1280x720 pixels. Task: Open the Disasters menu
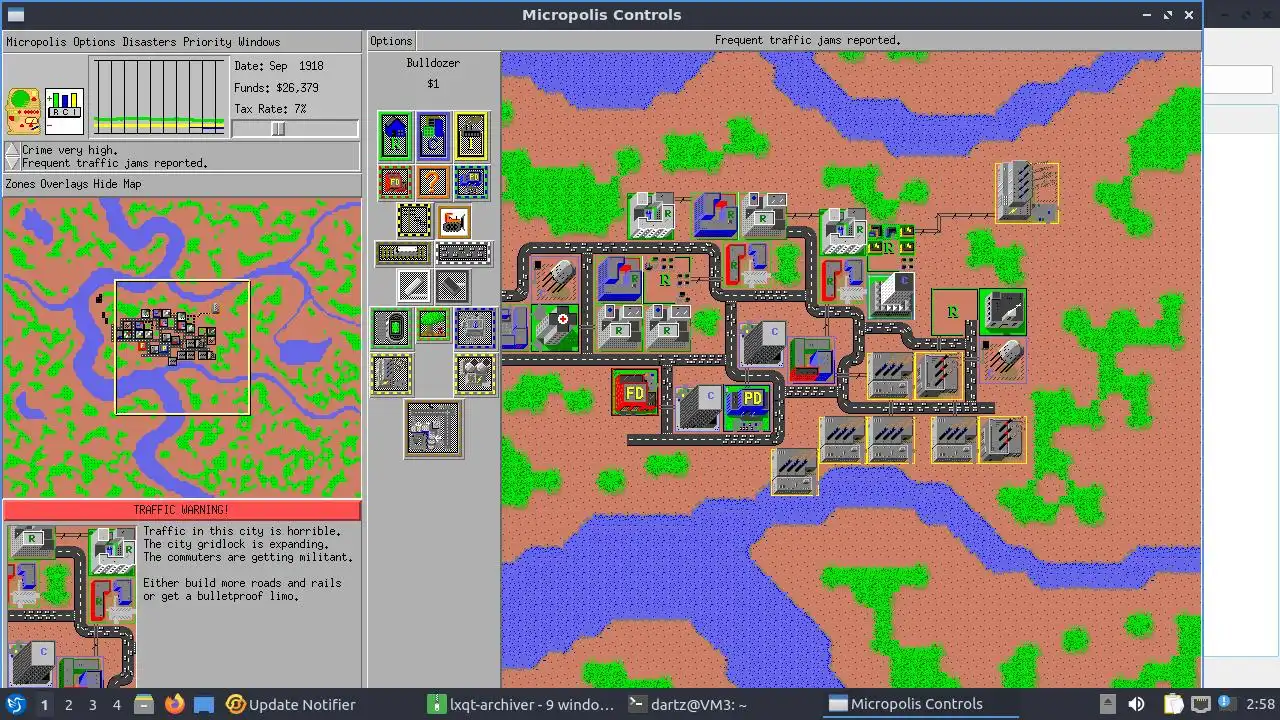point(149,42)
